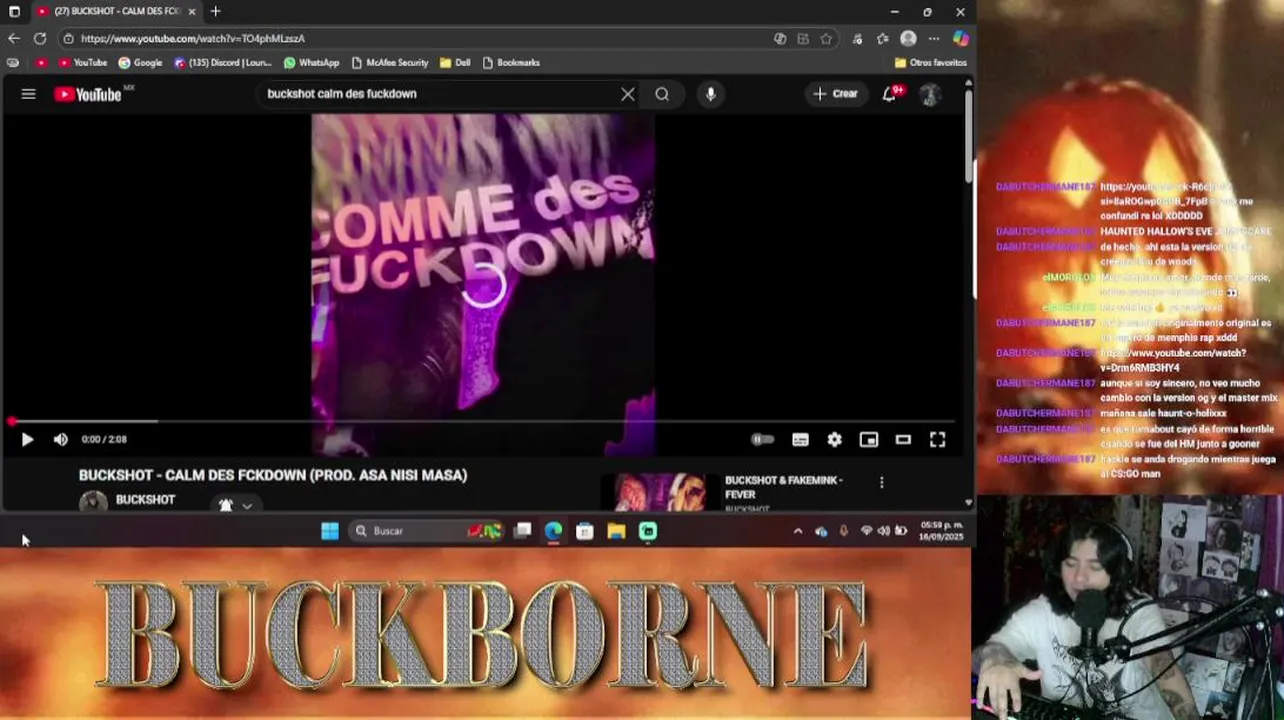Show hidden system tray icons
Screen dimensions: 1284x720
[797, 531]
